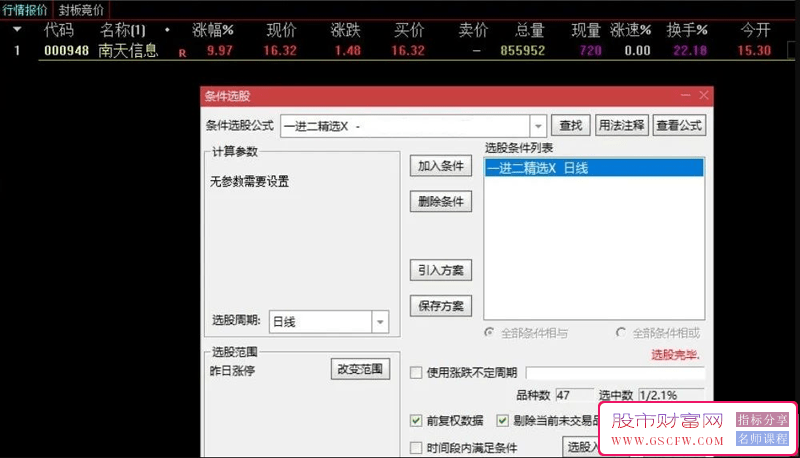
Task: Click the field next to 使用涨跌不定周期
Action: click(615, 373)
